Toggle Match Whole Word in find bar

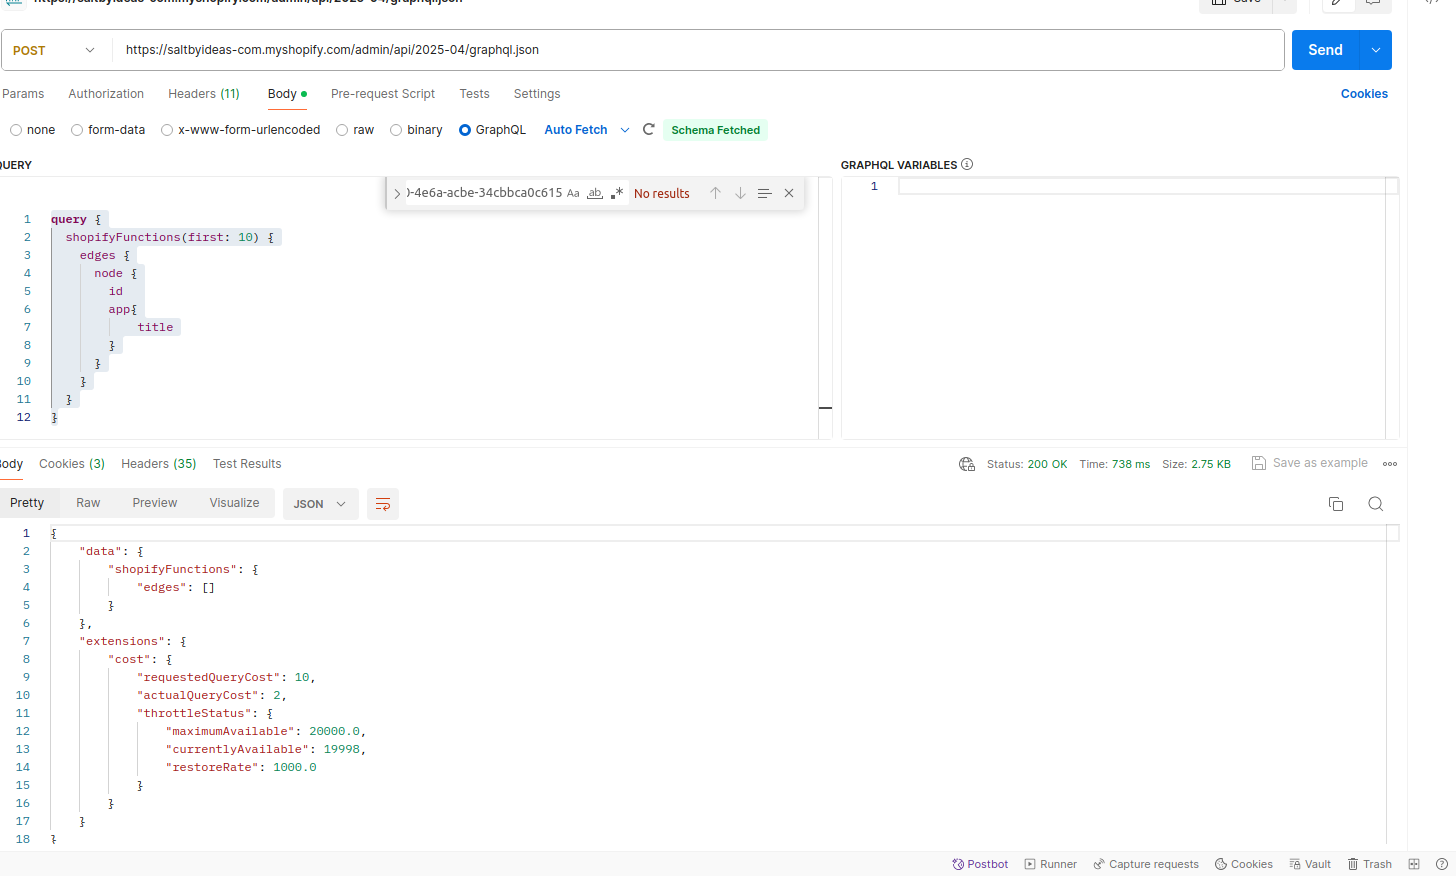click(595, 193)
